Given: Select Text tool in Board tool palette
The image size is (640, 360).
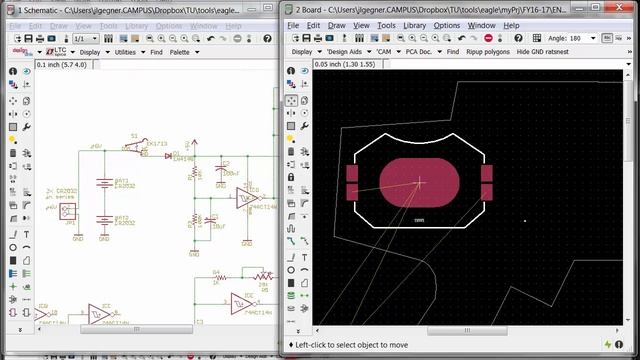Looking at the screenshot, I should pyautogui.click(x=304, y=257).
